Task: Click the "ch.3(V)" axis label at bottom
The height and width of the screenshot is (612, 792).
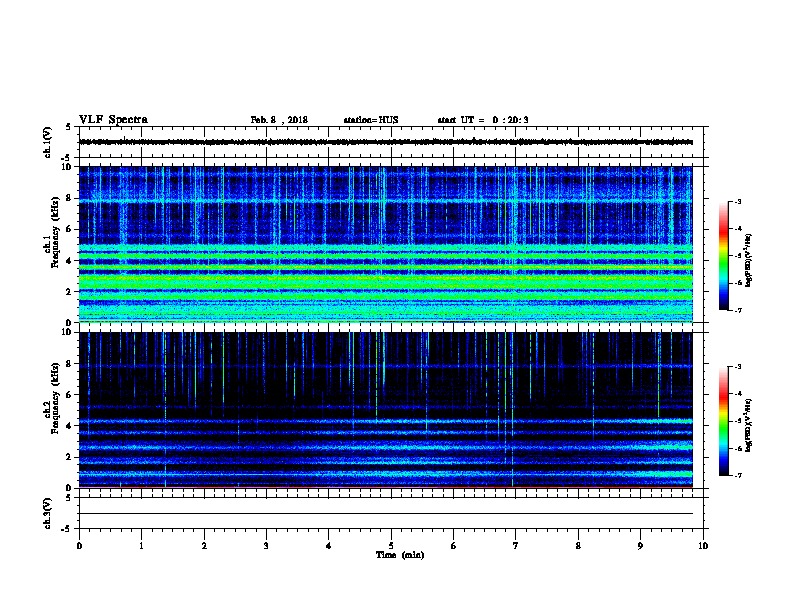Action: (x=48, y=513)
